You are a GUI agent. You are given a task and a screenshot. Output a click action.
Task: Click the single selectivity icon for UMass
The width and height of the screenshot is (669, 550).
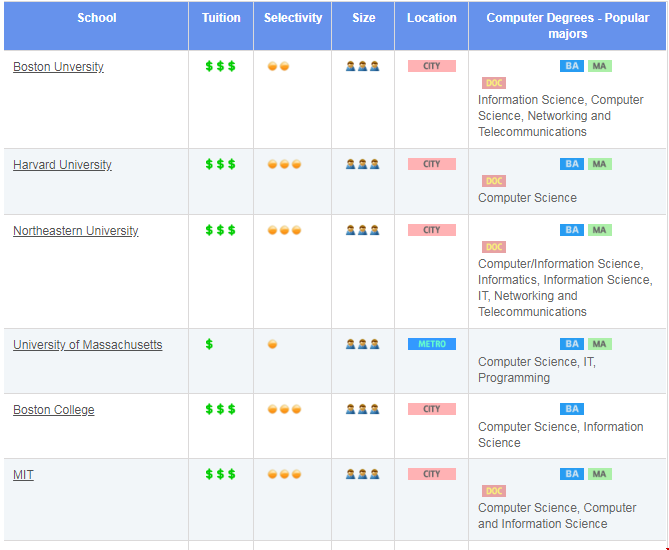tap(272, 344)
